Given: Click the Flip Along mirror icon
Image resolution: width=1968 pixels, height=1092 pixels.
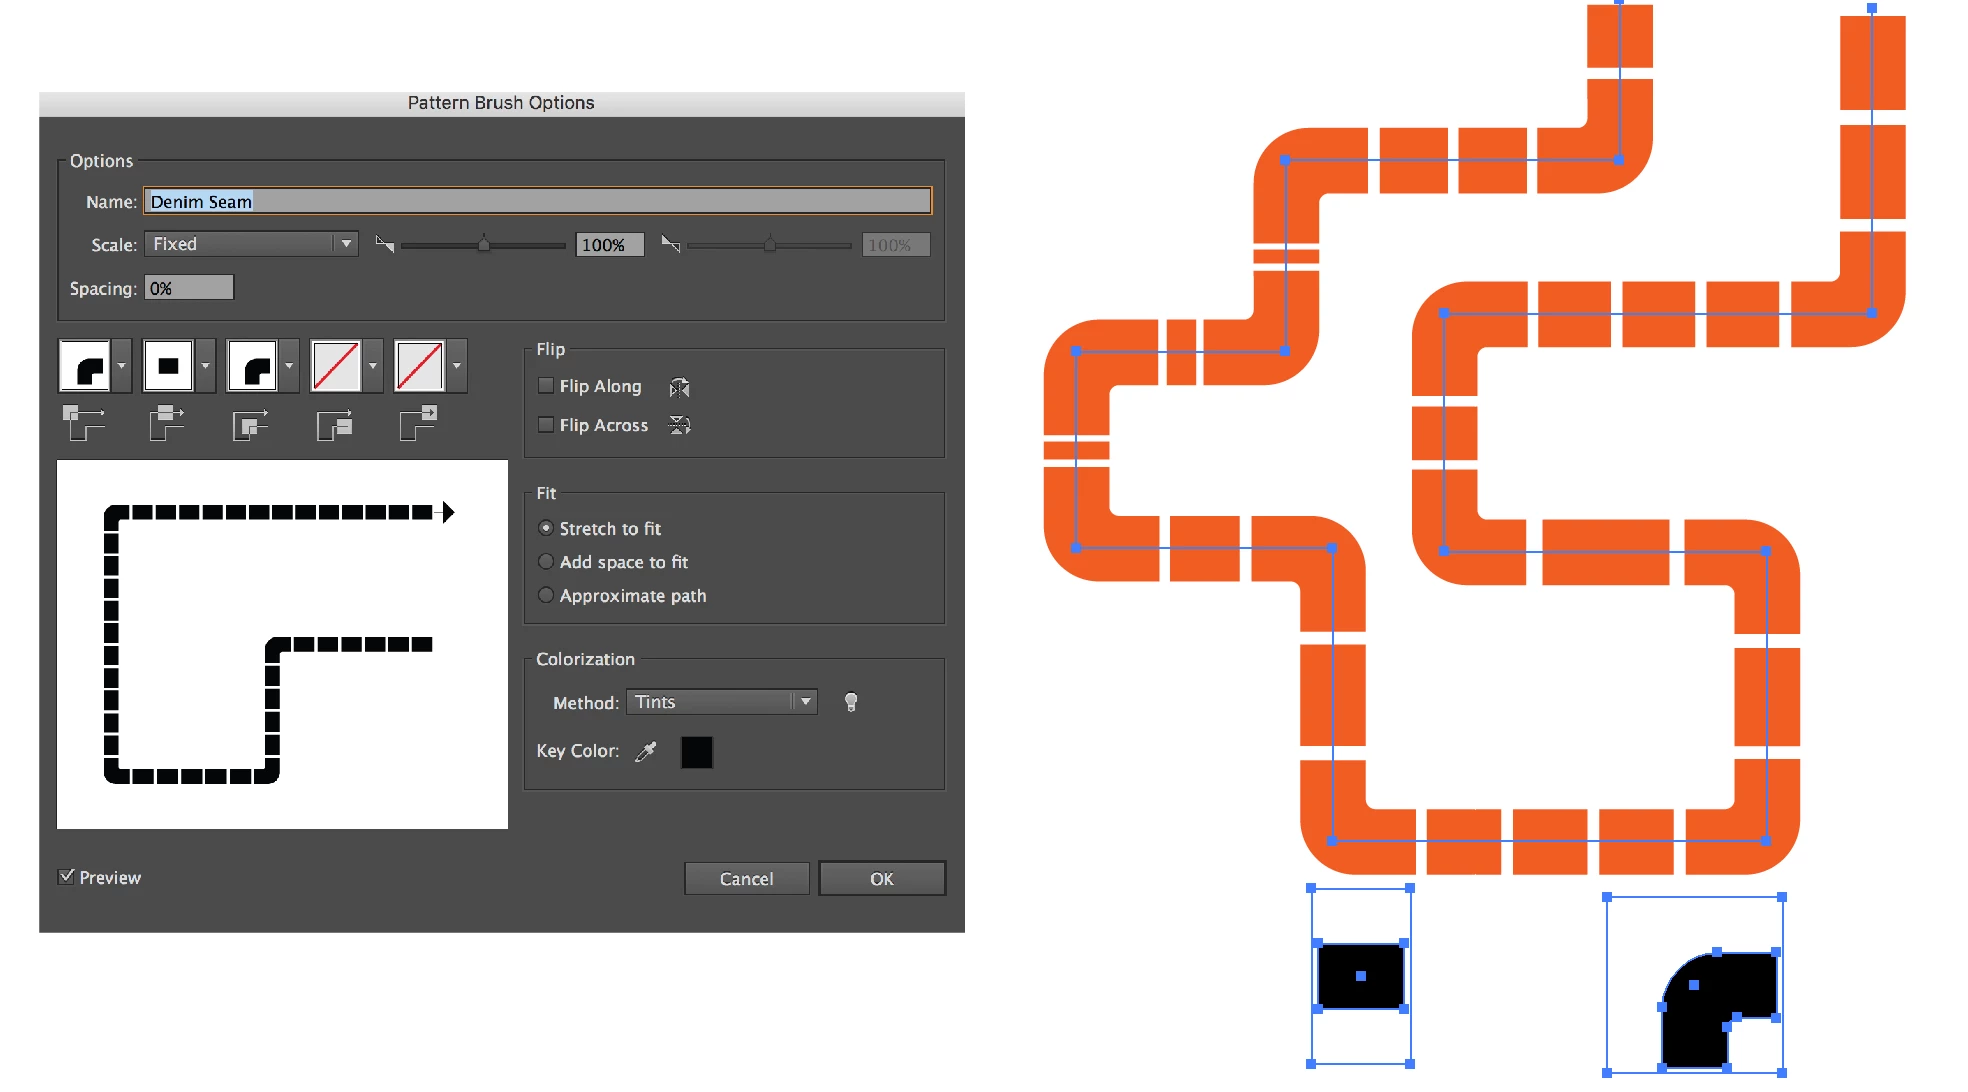Looking at the screenshot, I should [x=679, y=387].
